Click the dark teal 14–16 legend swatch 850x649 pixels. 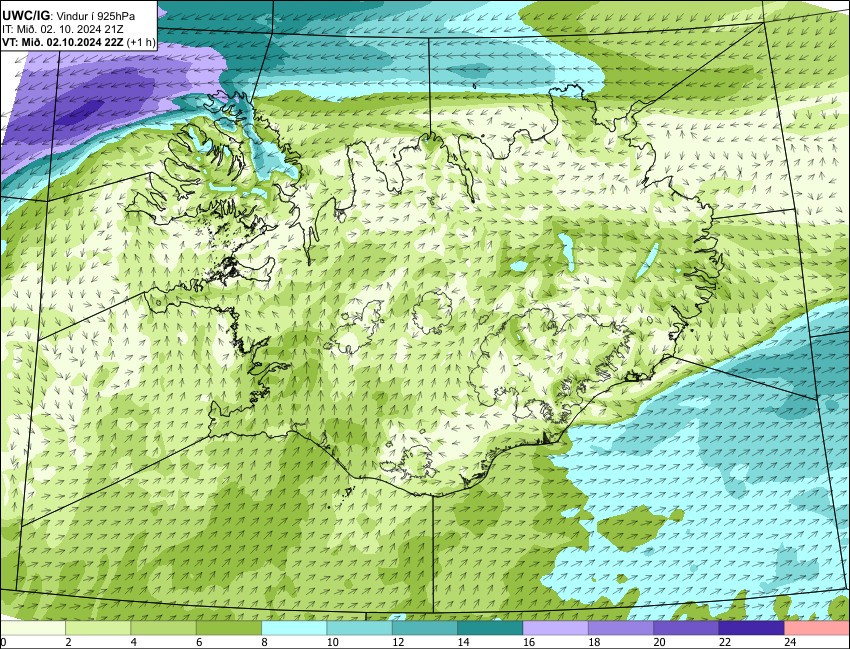(x=490, y=628)
